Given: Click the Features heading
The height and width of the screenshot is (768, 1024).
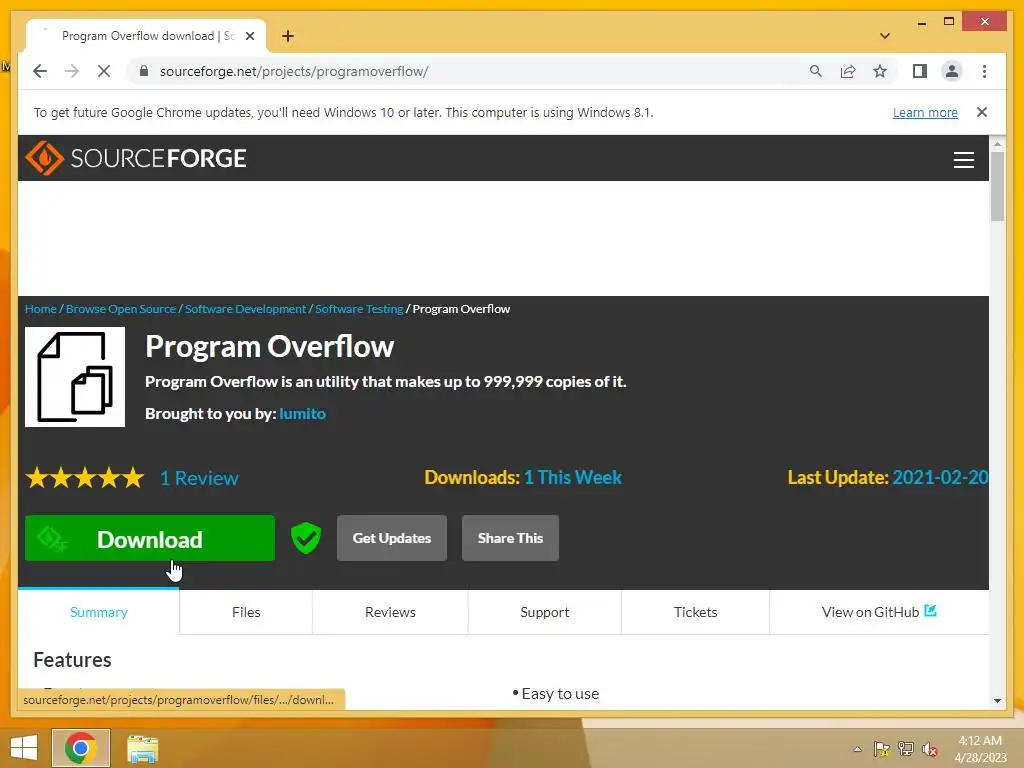Looking at the screenshot, I should pyautogui.click(x=72, y=660).
